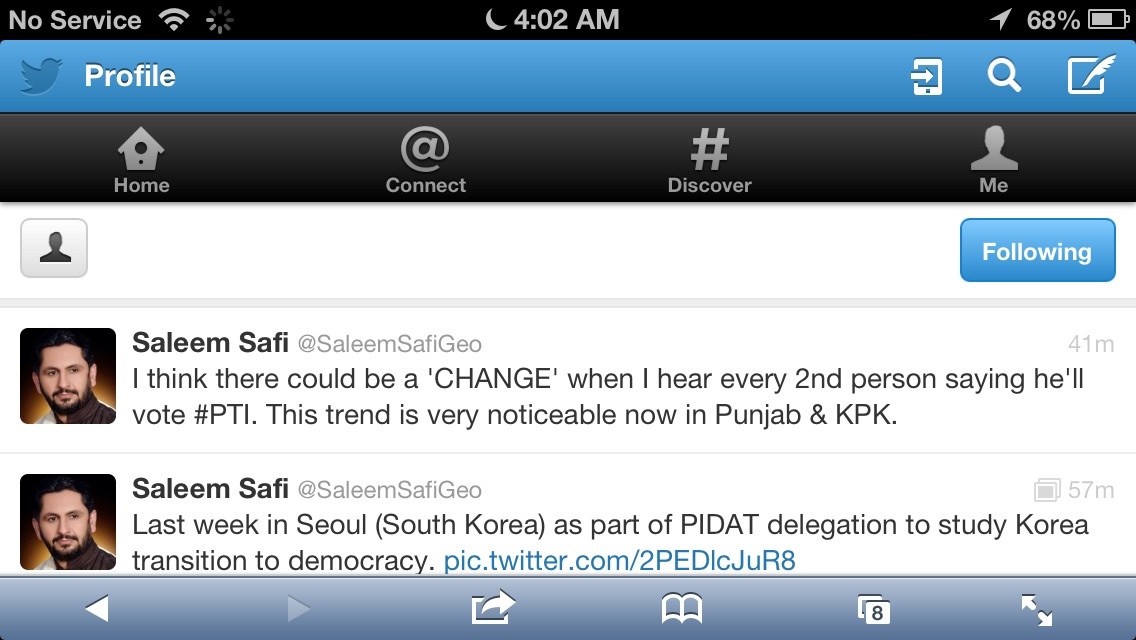Open Saleem Safi avatar on first tweet
The height and width of the screenshot is (640, 1136).
point(68,376)
